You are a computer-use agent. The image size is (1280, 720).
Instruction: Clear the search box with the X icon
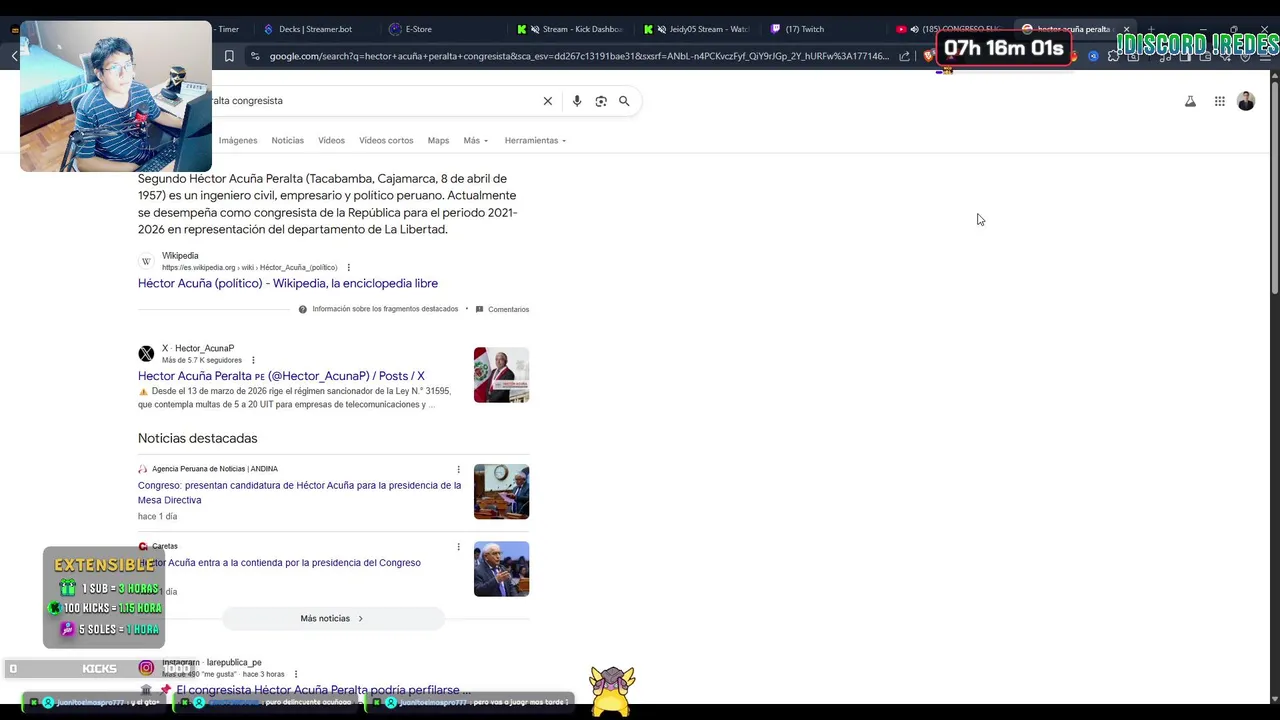(548, 101)
